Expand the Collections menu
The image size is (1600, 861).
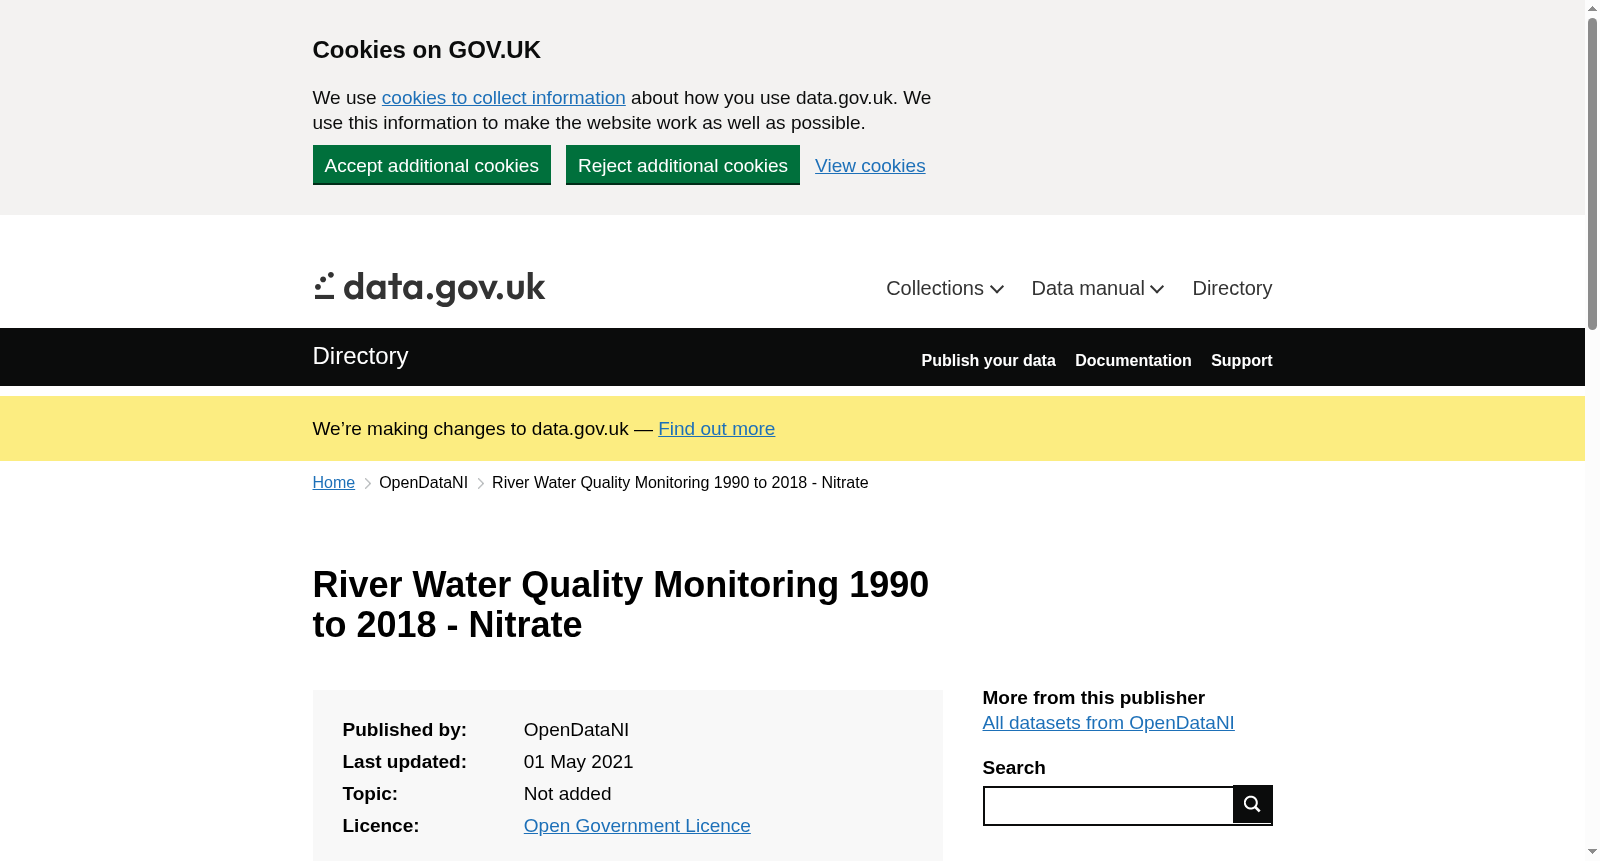(x=945, y=288)
